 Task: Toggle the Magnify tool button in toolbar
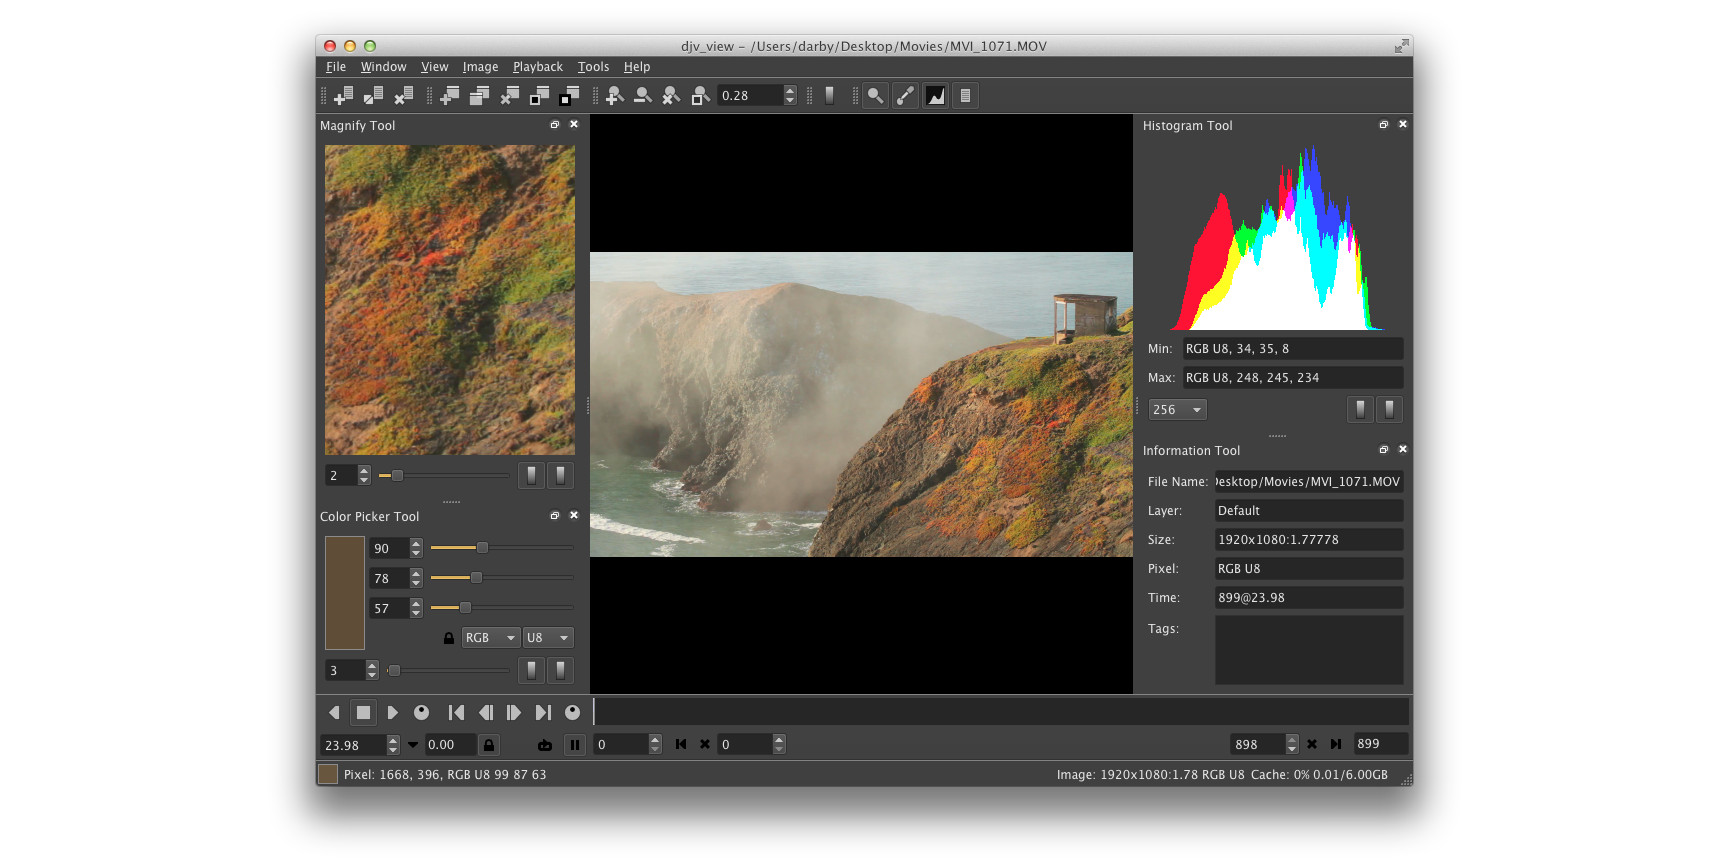coord(875,96)
